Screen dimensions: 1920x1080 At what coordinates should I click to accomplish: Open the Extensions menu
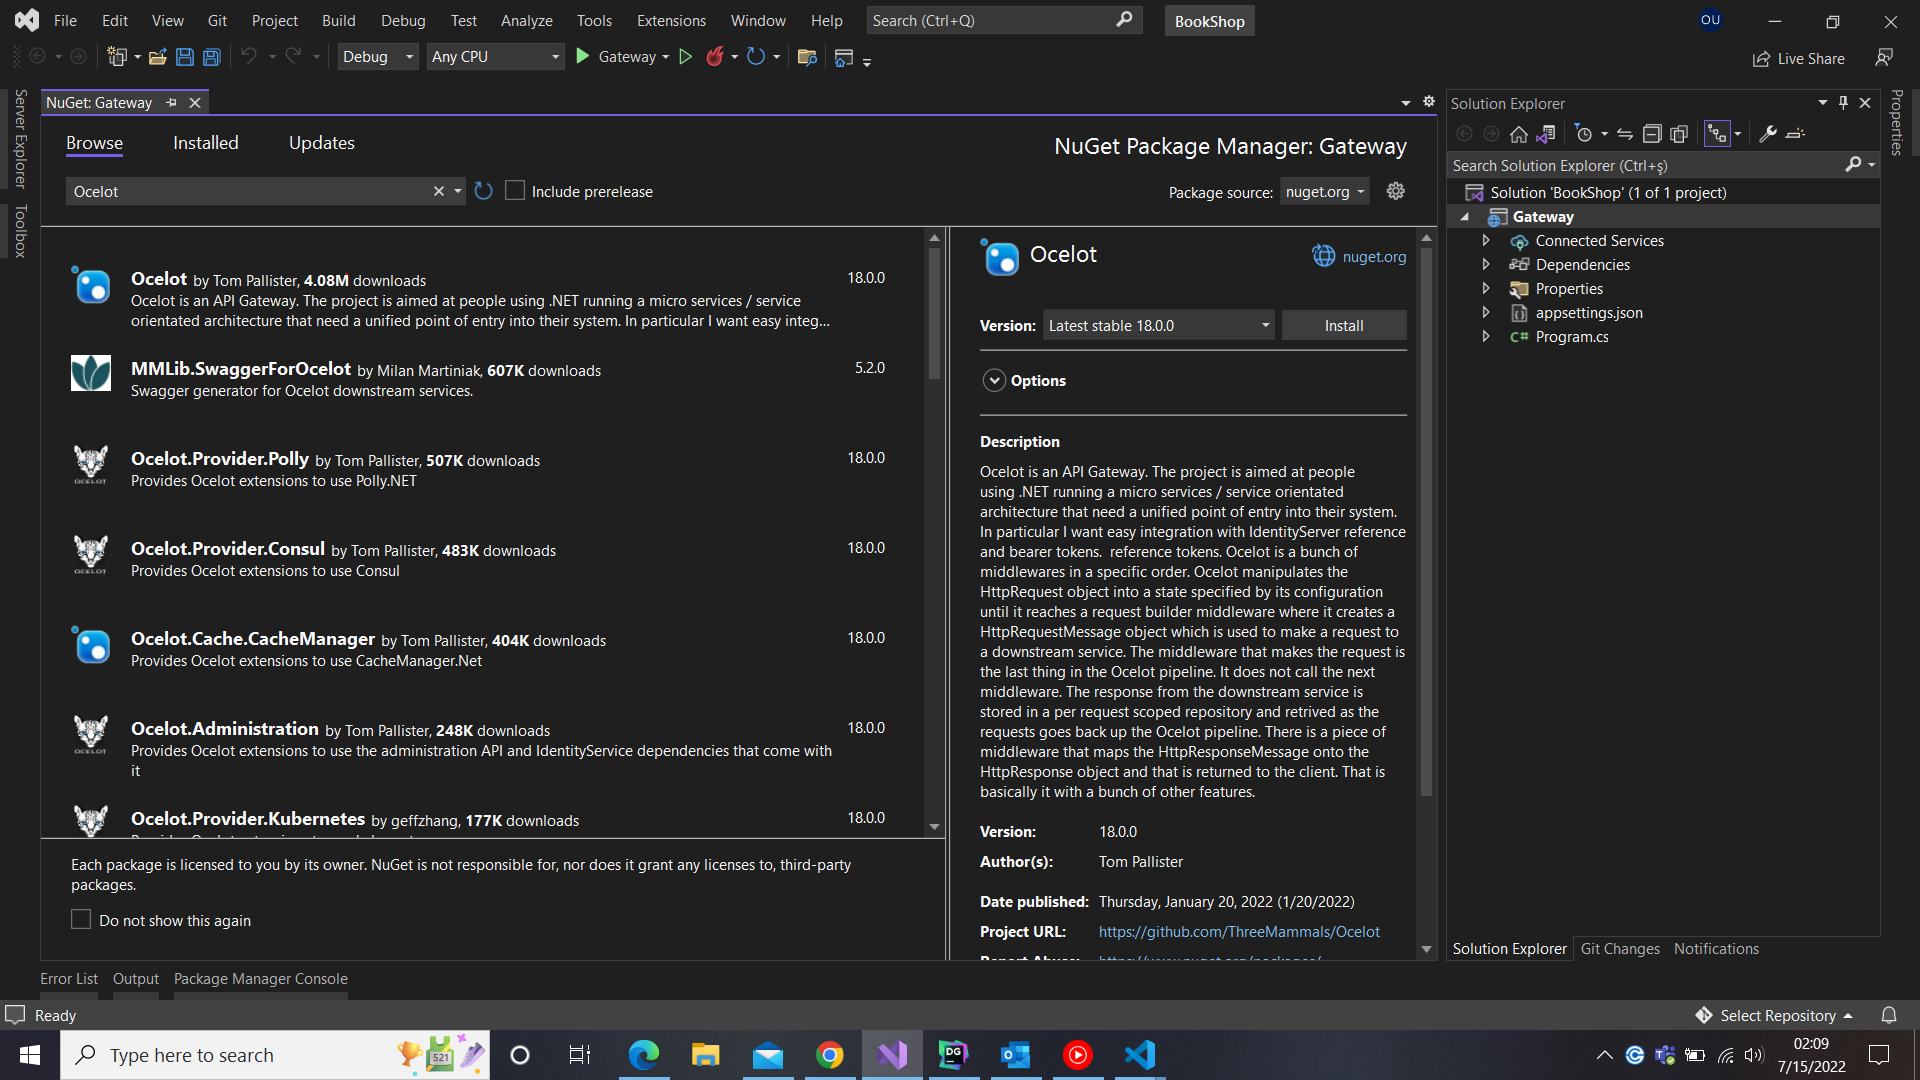pos(670,20)
